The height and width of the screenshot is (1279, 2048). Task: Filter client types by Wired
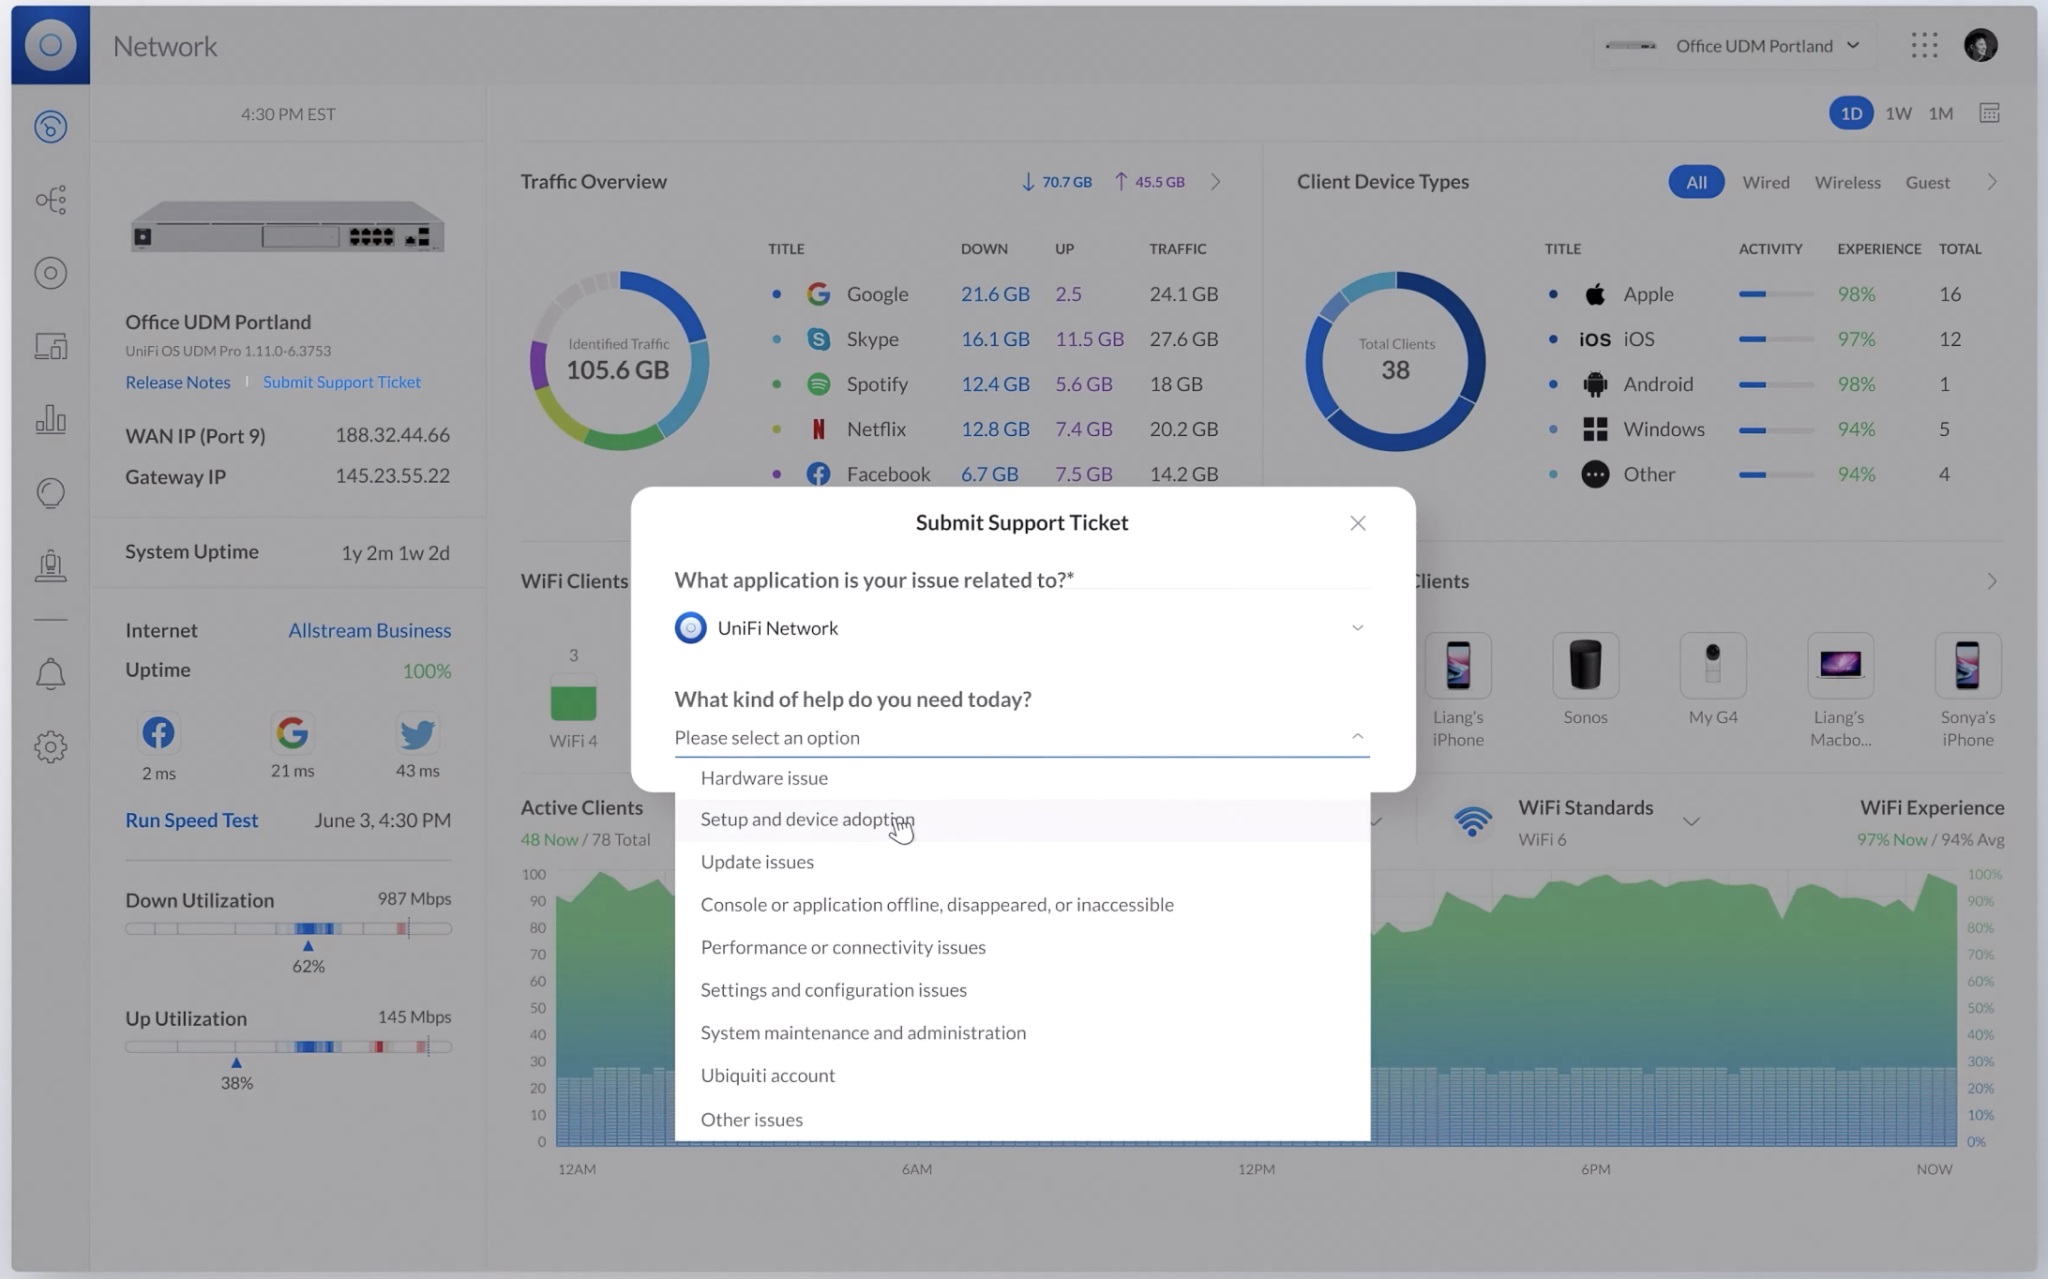coord(1766,182)
